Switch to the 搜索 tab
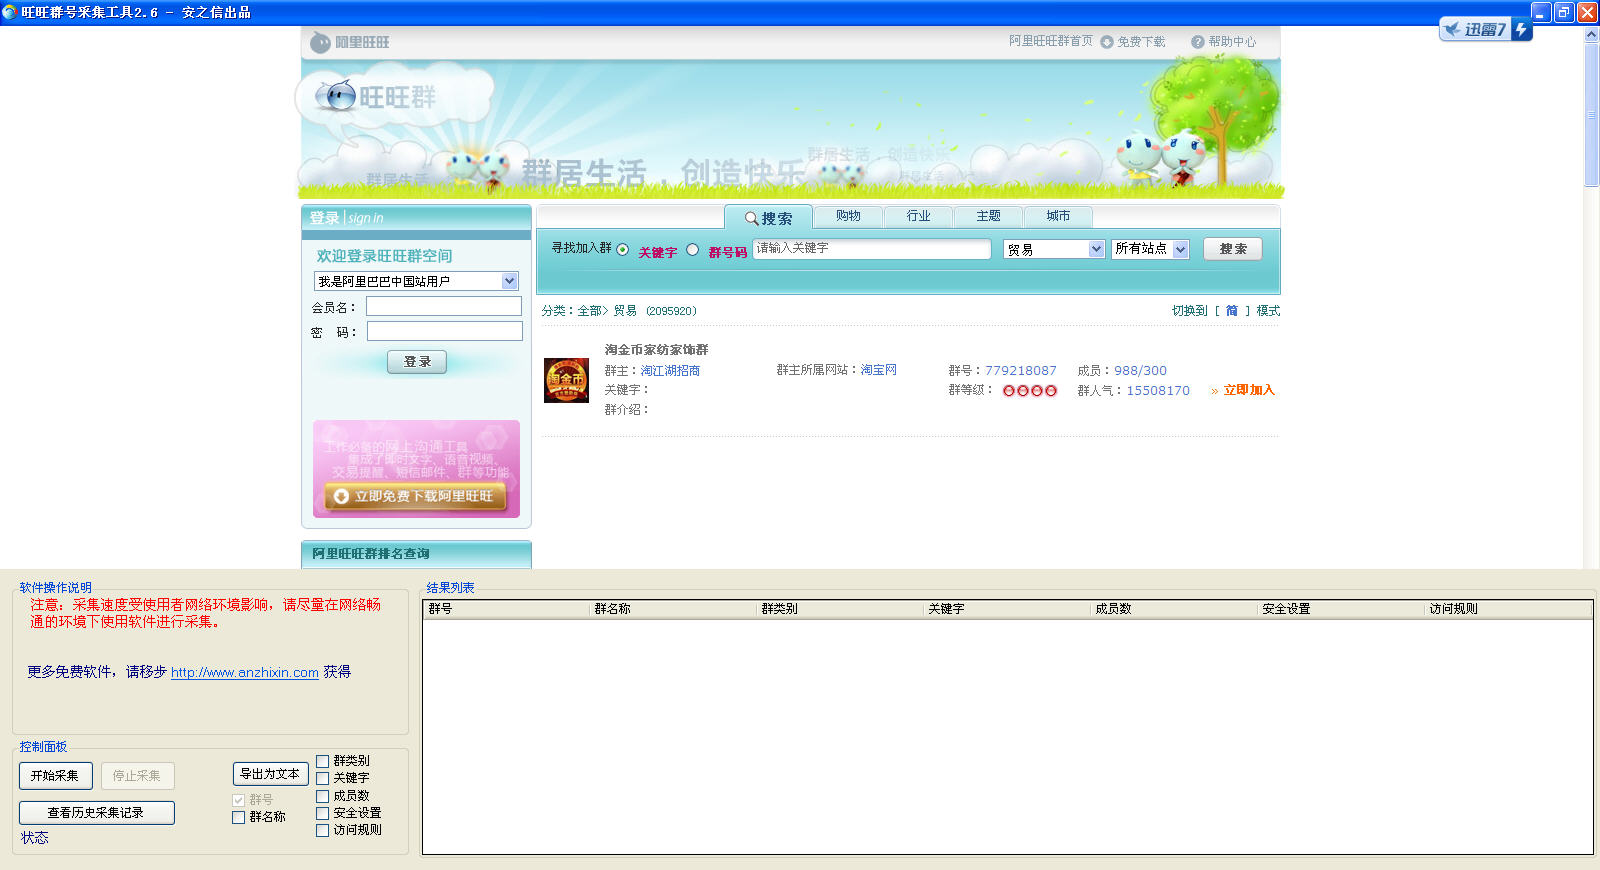The width and height of the screenshot is (1600, 870). [x=768, y=218]
